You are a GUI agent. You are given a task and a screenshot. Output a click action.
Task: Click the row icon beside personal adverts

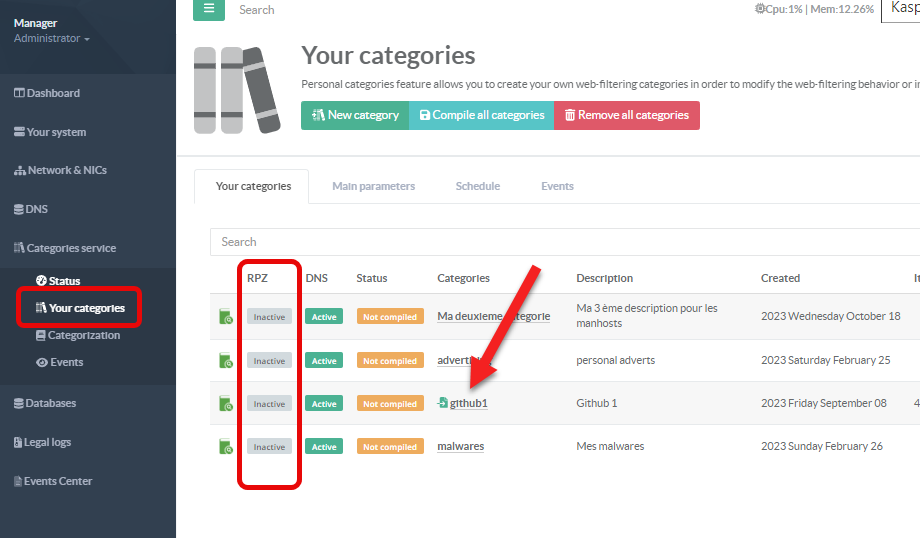coord(226,360)
